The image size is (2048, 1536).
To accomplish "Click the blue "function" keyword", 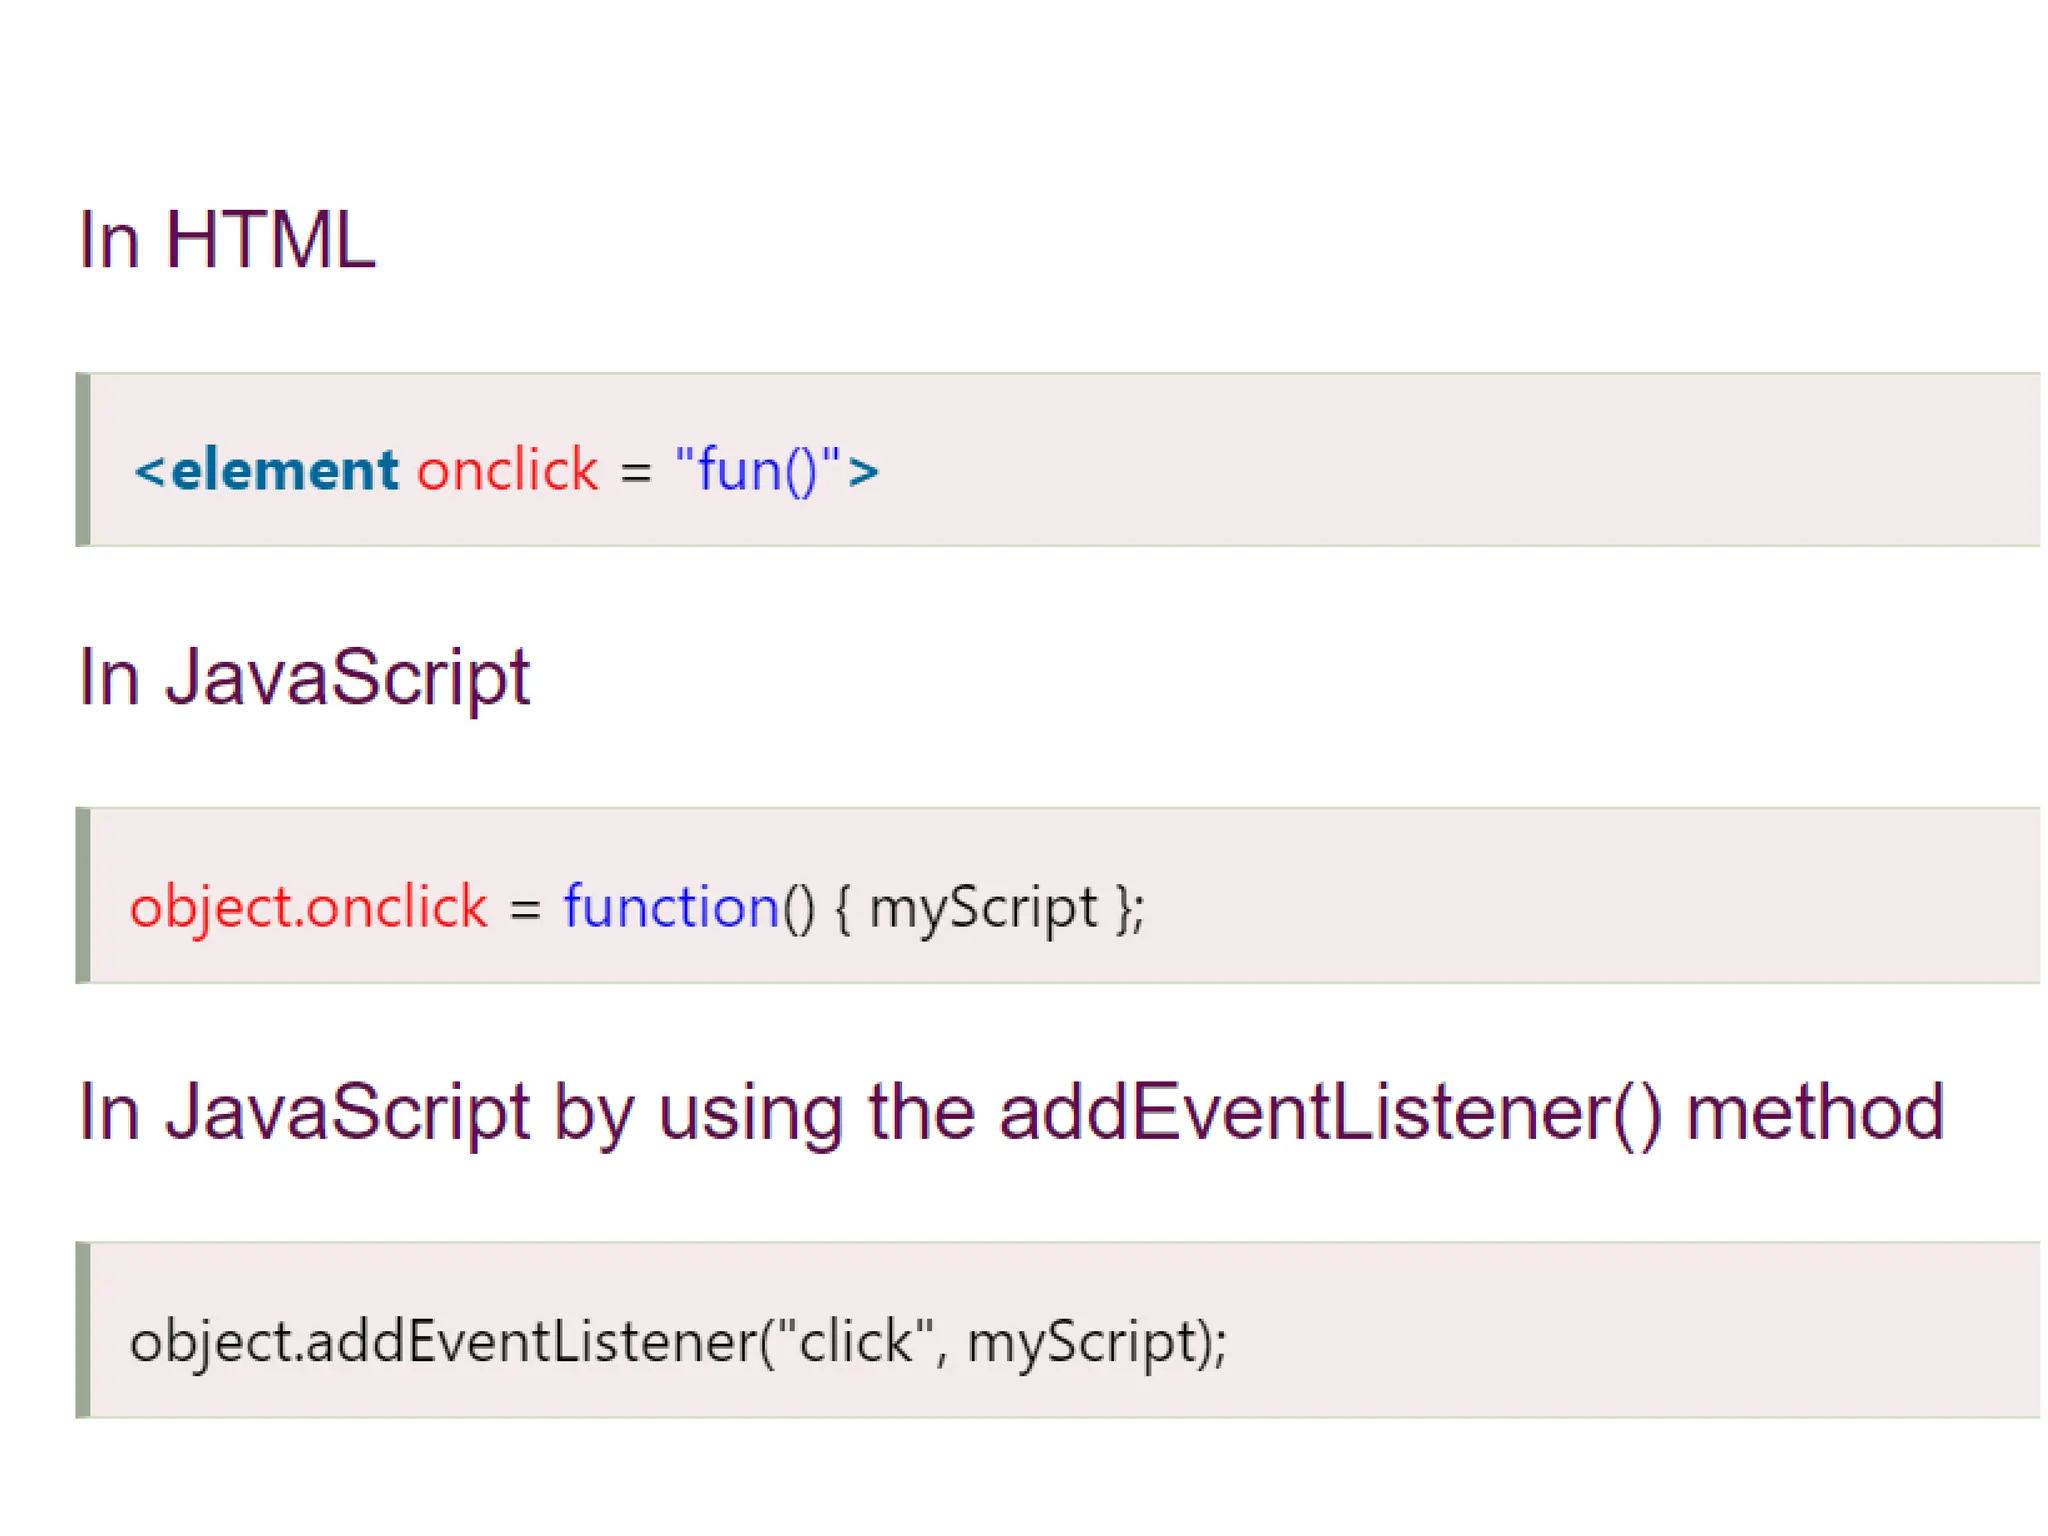I will coord(671,908).
